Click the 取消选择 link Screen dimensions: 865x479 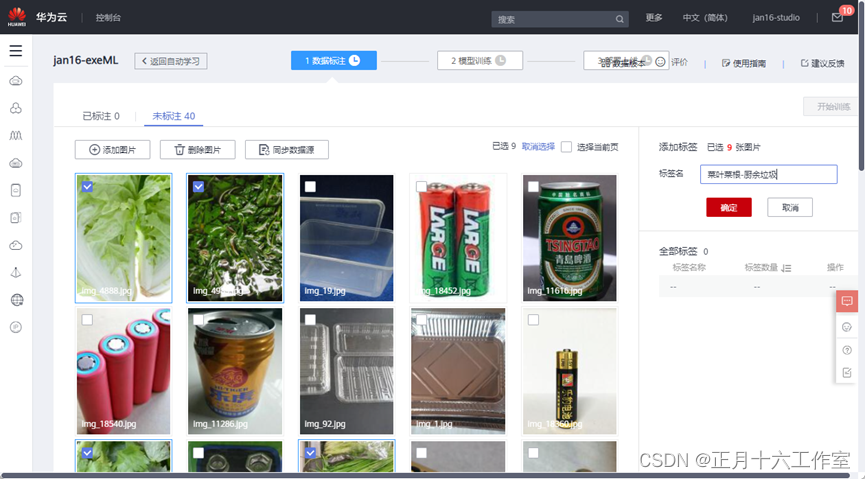(x=538, y=146)
